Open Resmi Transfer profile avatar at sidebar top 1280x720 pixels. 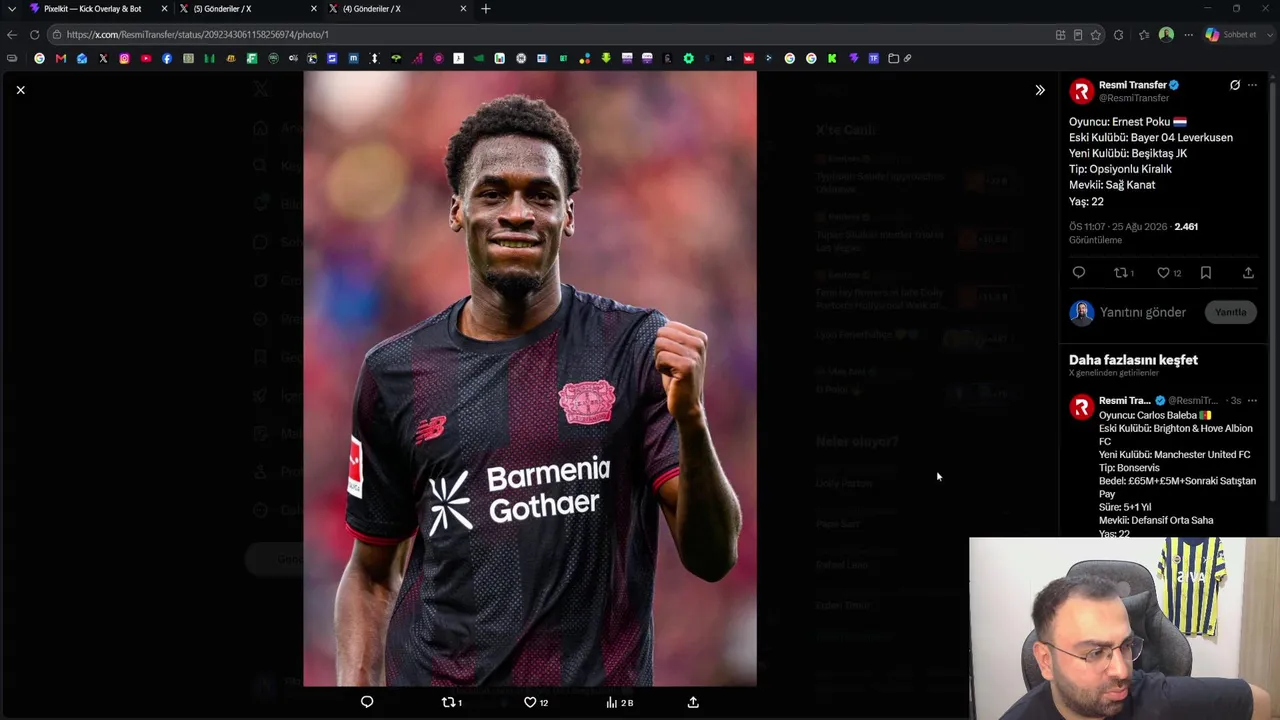point(1081,91)
